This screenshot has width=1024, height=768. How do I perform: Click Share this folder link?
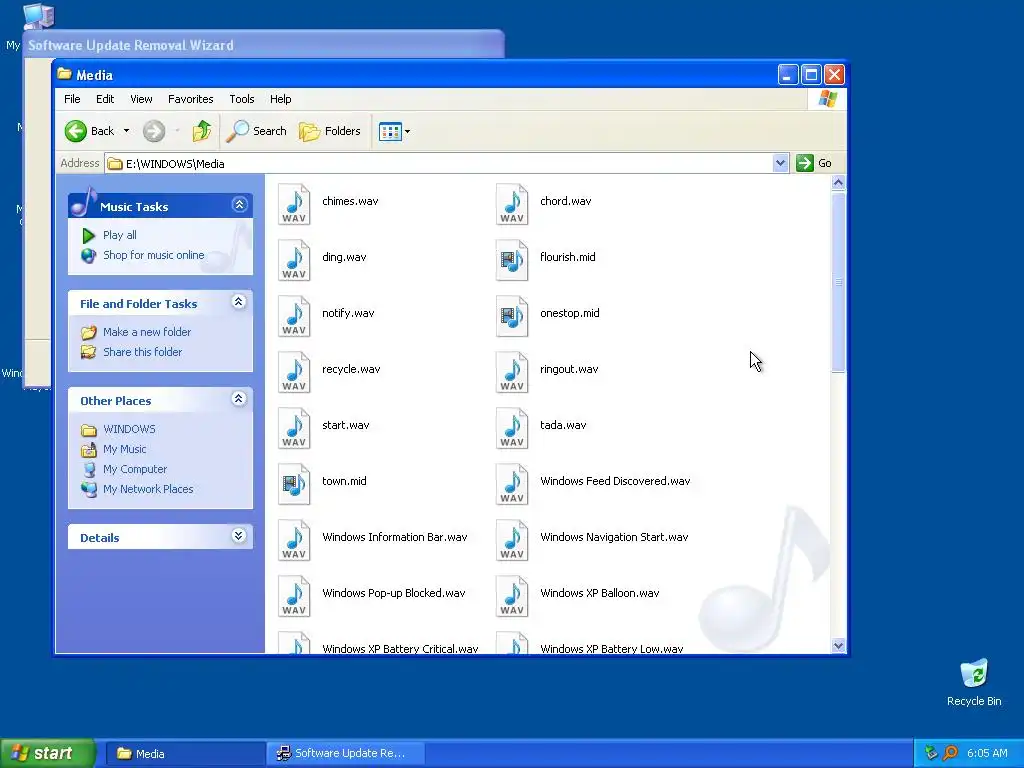pos(142,352)
